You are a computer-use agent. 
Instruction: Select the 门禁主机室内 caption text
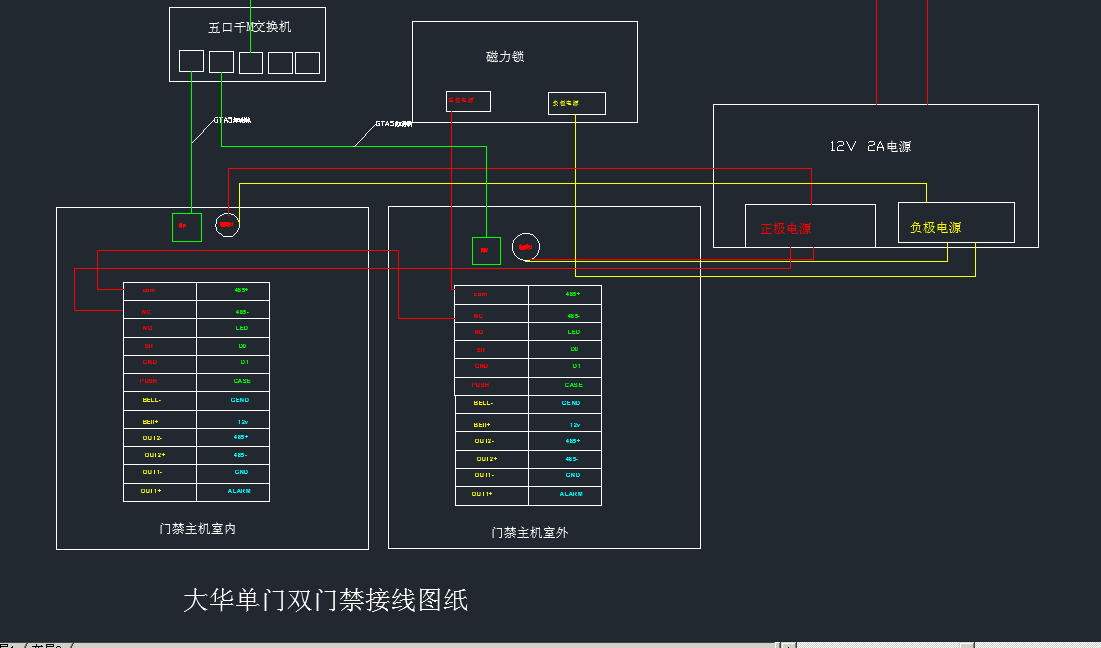197,529
